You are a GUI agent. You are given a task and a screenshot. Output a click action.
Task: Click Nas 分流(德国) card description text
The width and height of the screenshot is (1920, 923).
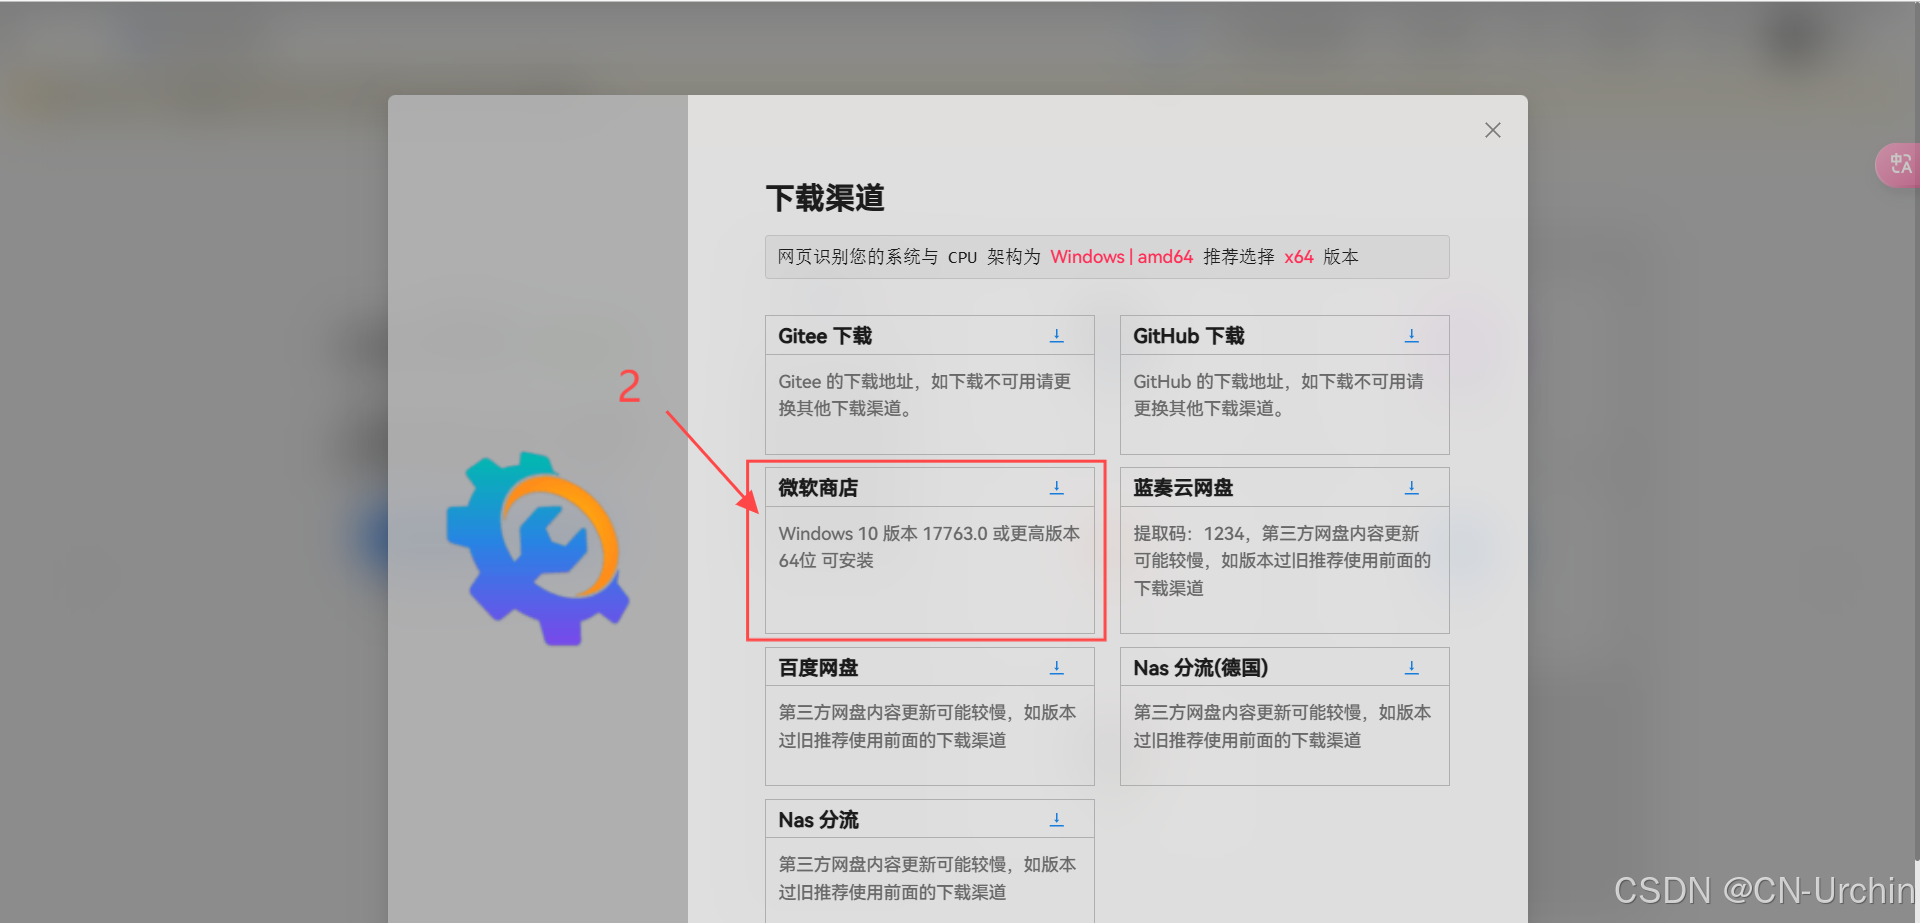point(1282,726)
